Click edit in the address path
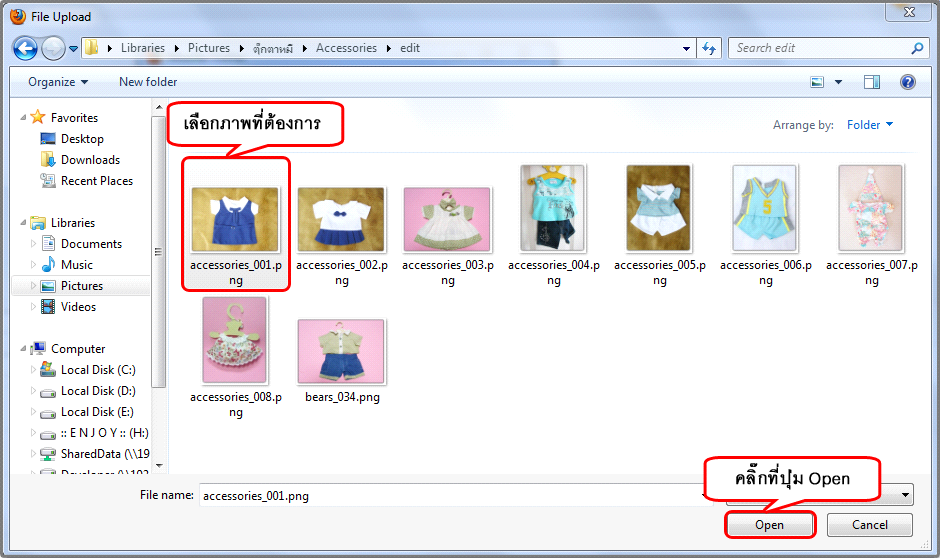Screen dimensions: 940x558 pos(410,48)
